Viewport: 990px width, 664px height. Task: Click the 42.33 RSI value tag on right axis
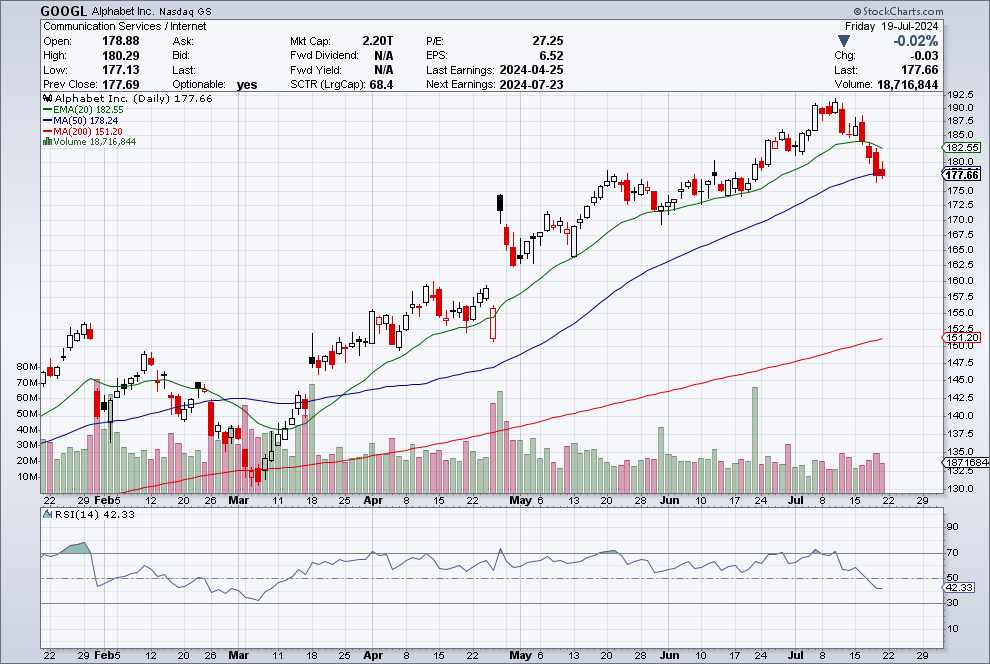959,588
